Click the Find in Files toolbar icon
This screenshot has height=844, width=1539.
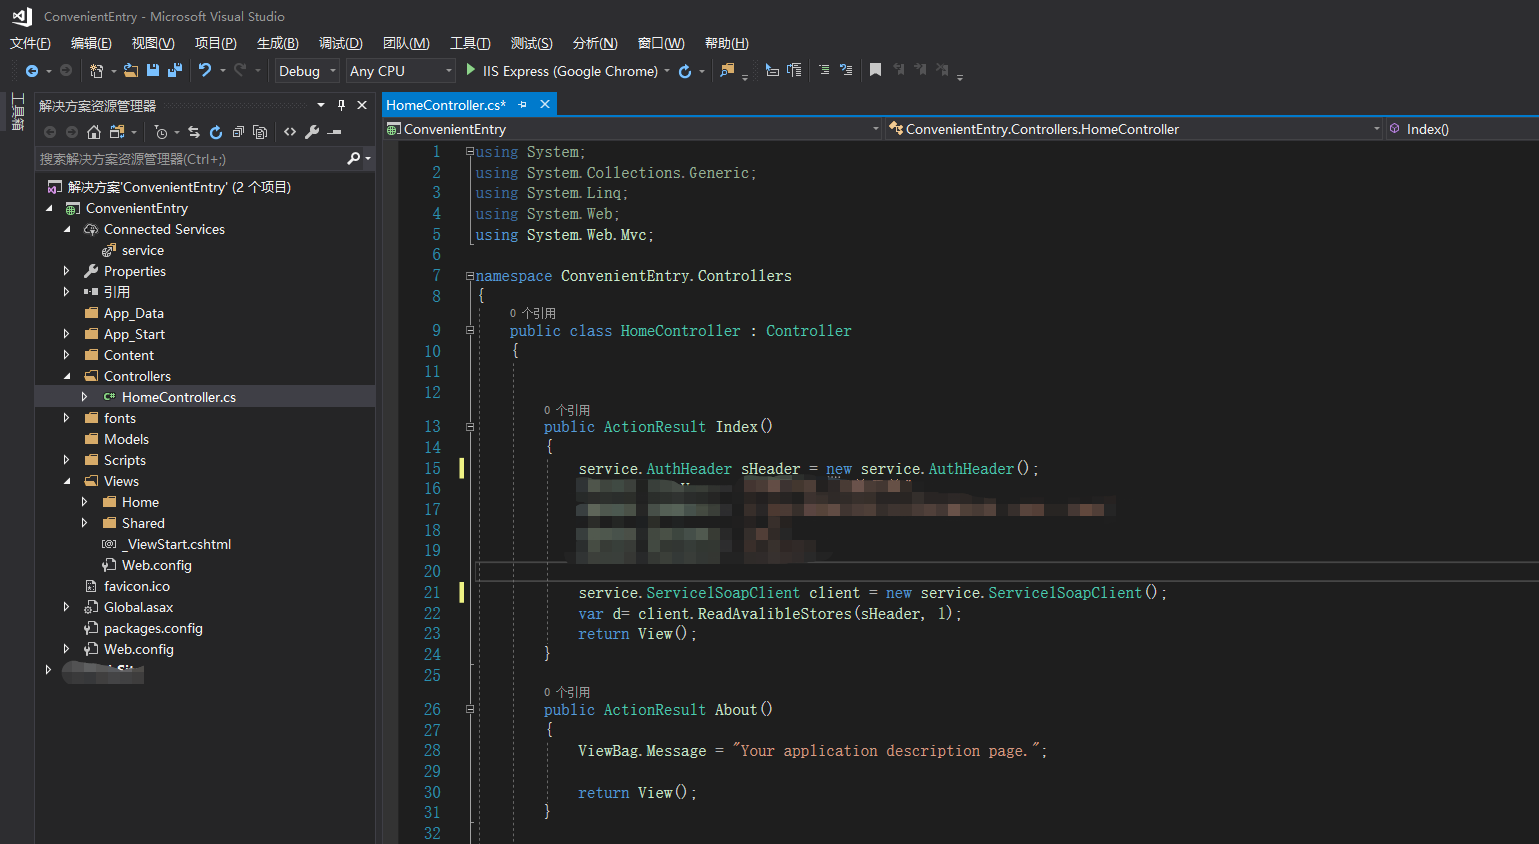tap(727, 71)
